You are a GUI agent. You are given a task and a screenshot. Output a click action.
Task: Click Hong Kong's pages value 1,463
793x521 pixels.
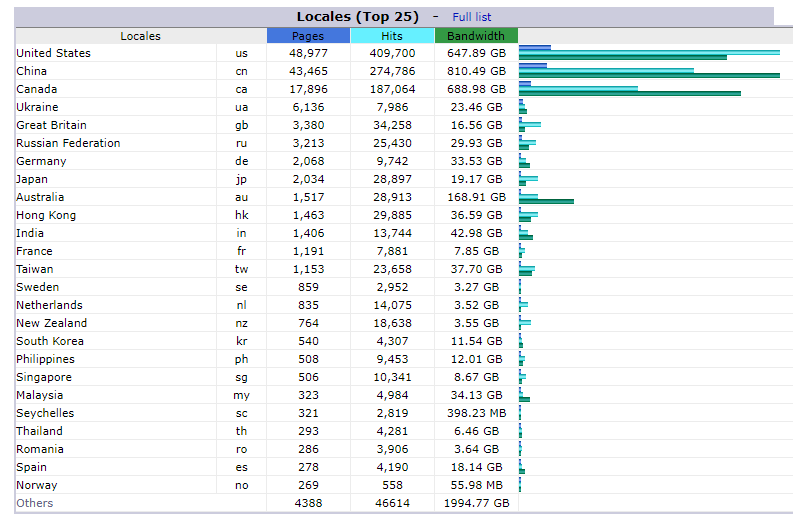308,216
